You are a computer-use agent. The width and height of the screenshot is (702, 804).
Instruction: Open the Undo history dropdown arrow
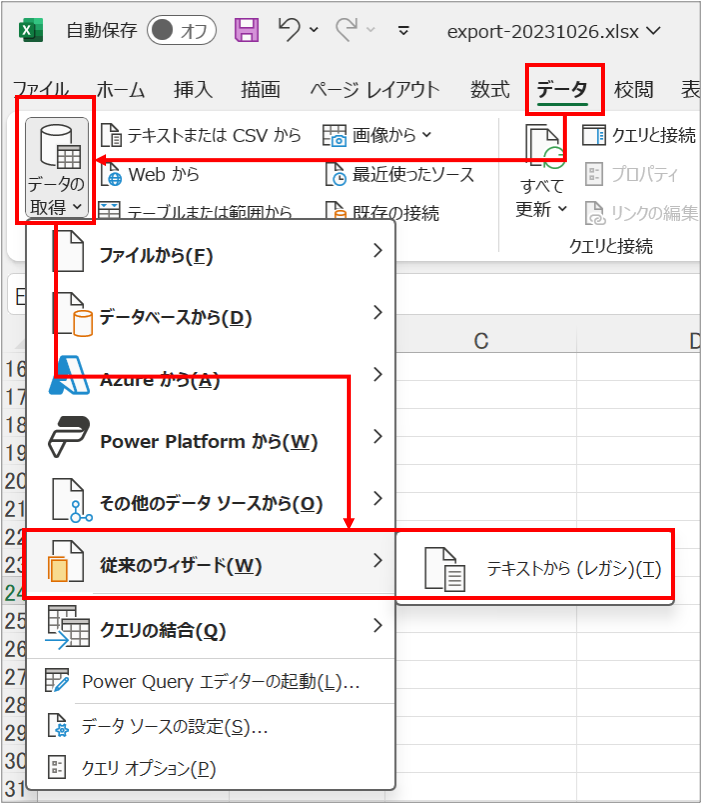314,30
